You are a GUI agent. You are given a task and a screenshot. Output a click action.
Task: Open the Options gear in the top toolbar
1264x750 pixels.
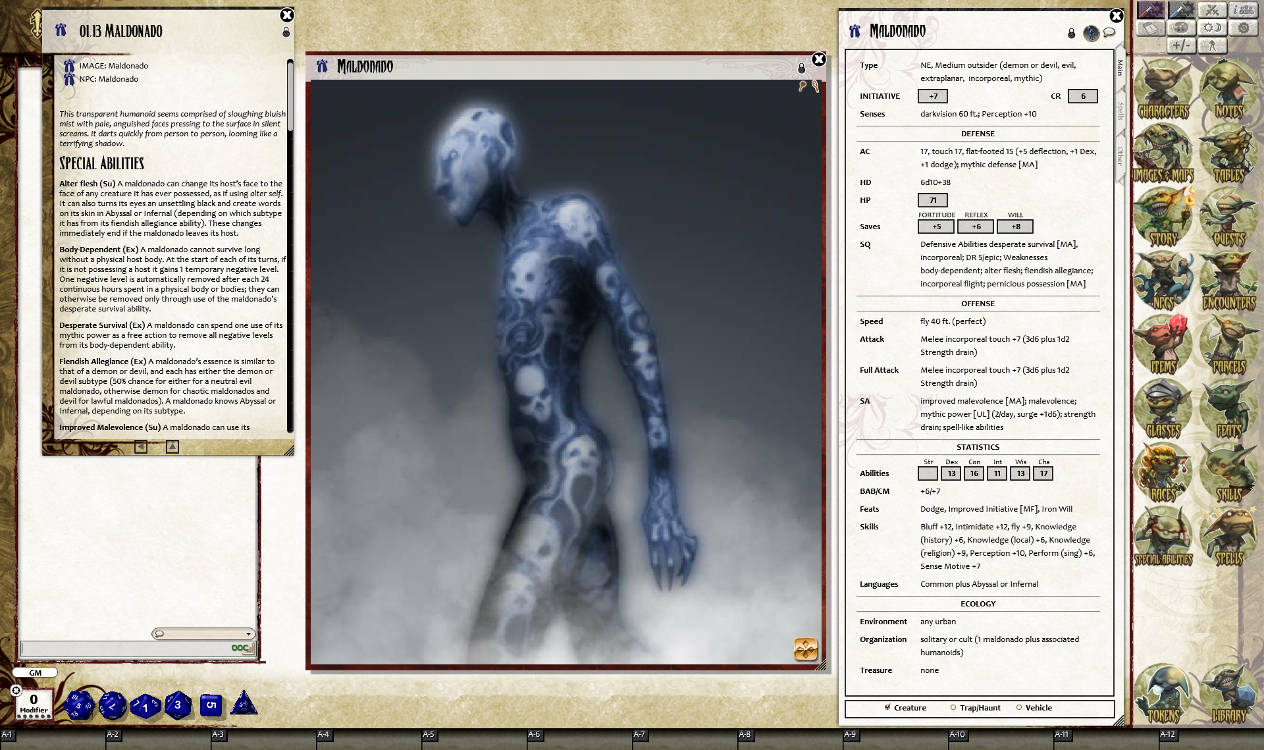[x=1244, y=28]
